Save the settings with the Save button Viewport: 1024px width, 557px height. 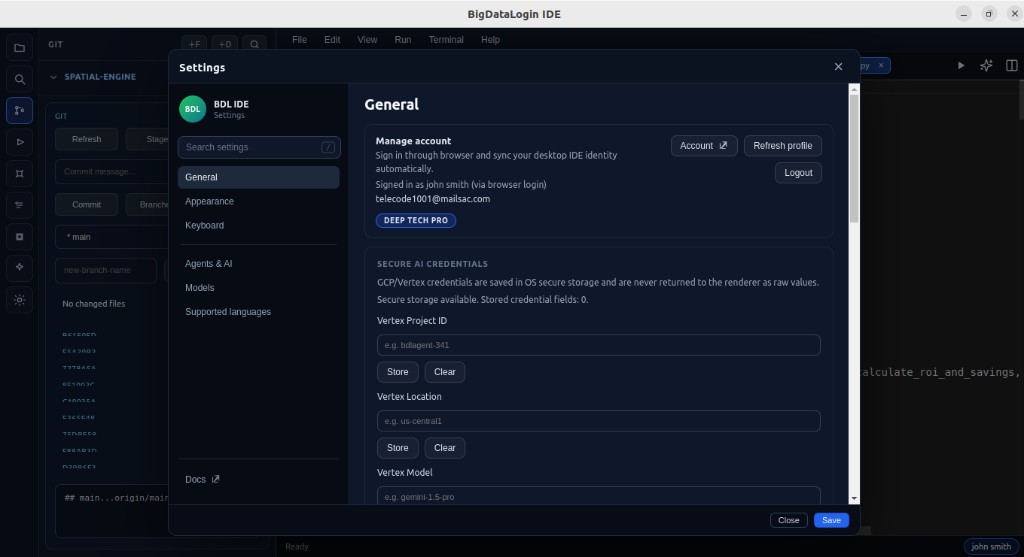click(831, 520)
